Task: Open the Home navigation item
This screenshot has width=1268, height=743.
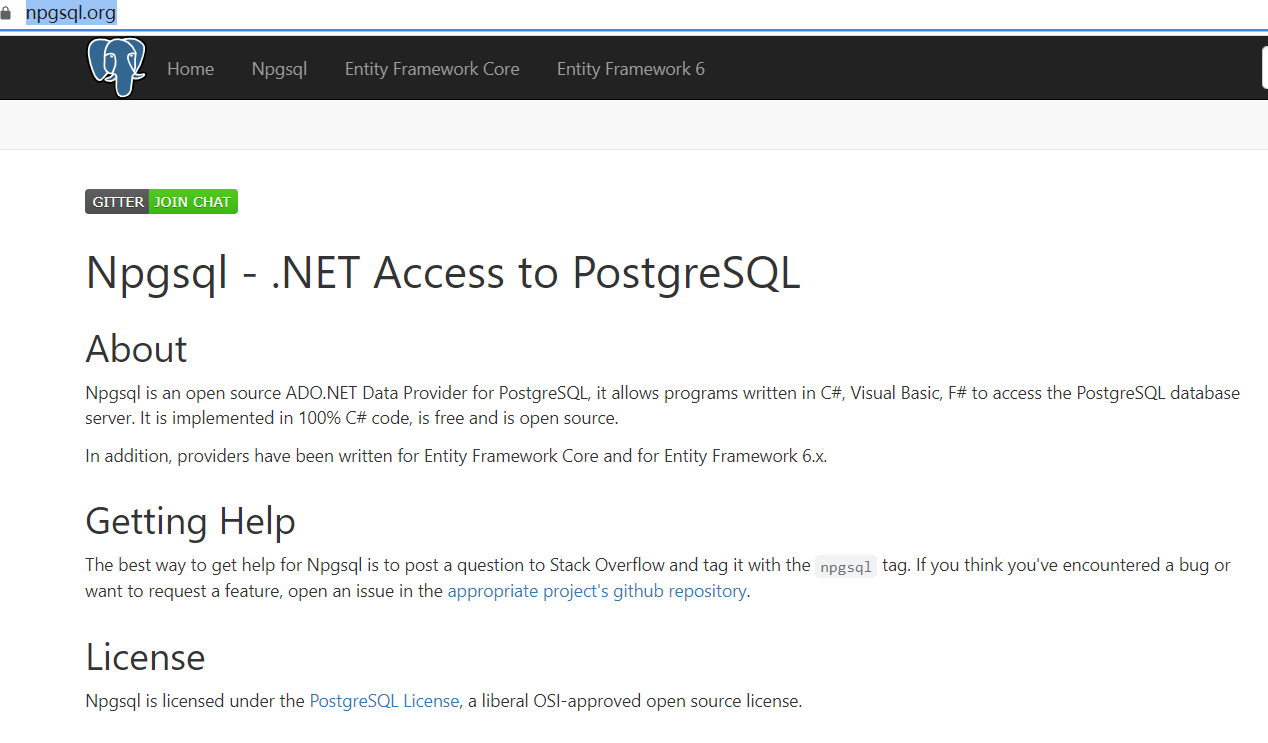Action: coord(190,69)
